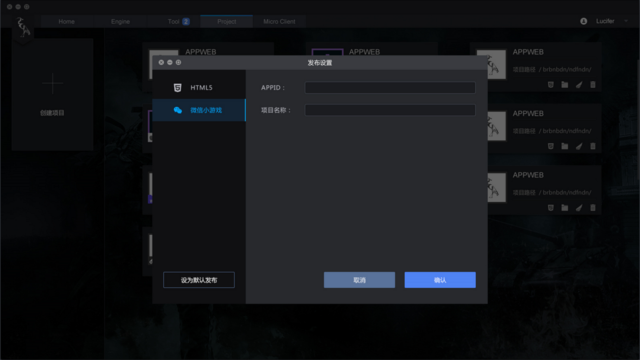Viewport: 640px width, 360px height.
Task: Click the 创建项目 plus tile
Action: point(52,94)
